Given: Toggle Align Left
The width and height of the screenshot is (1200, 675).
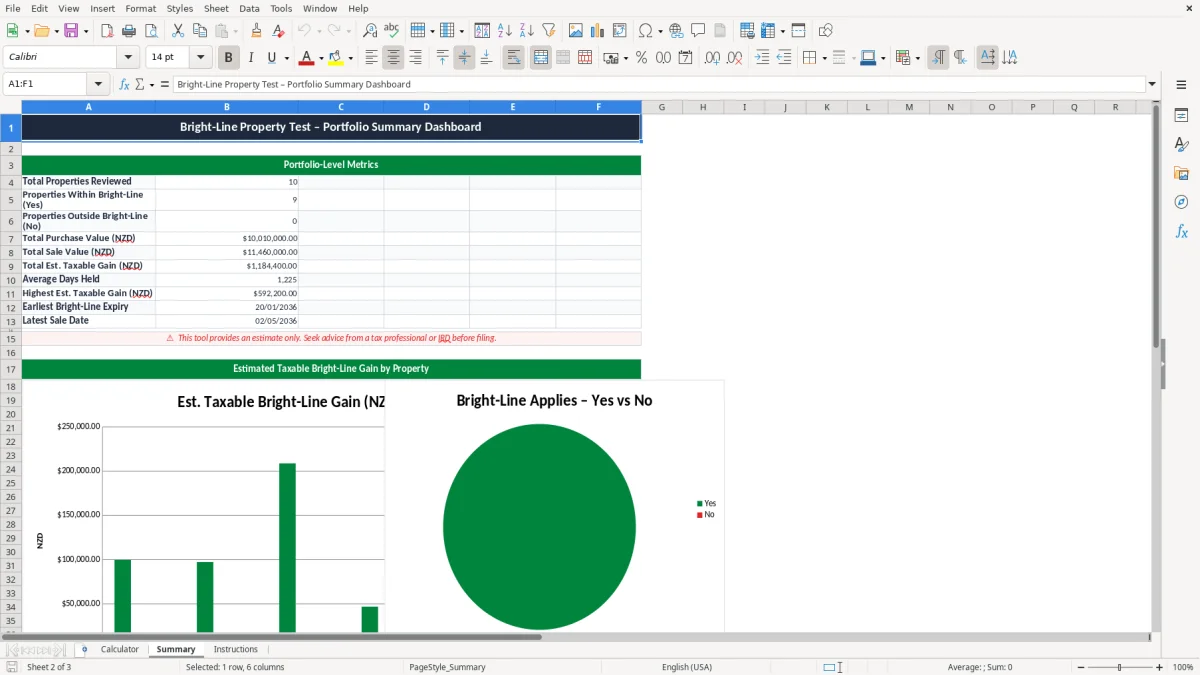Looking at the screenshot, I should click(x=371, y=58).
